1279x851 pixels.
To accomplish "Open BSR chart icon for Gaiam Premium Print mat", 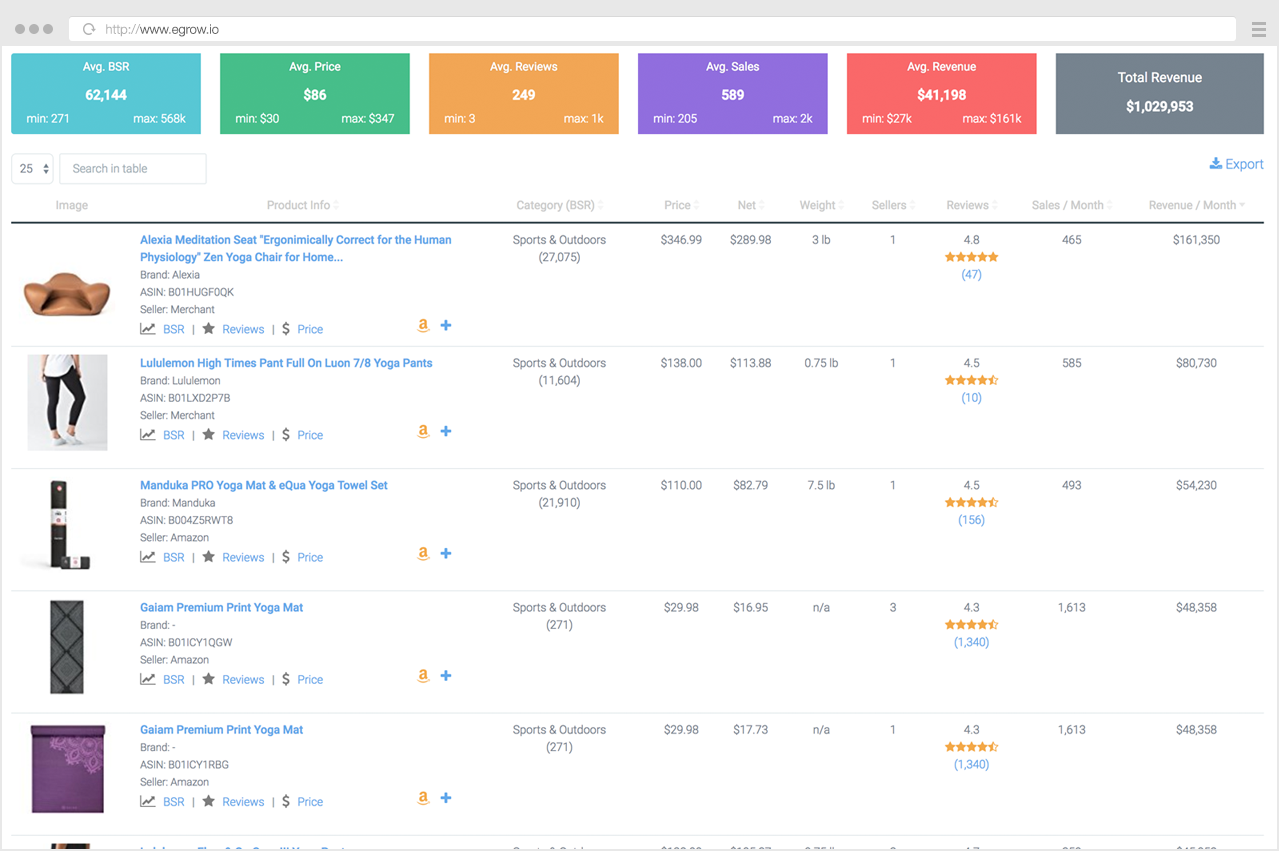I will pyautogui.click(x=147, y=679).
